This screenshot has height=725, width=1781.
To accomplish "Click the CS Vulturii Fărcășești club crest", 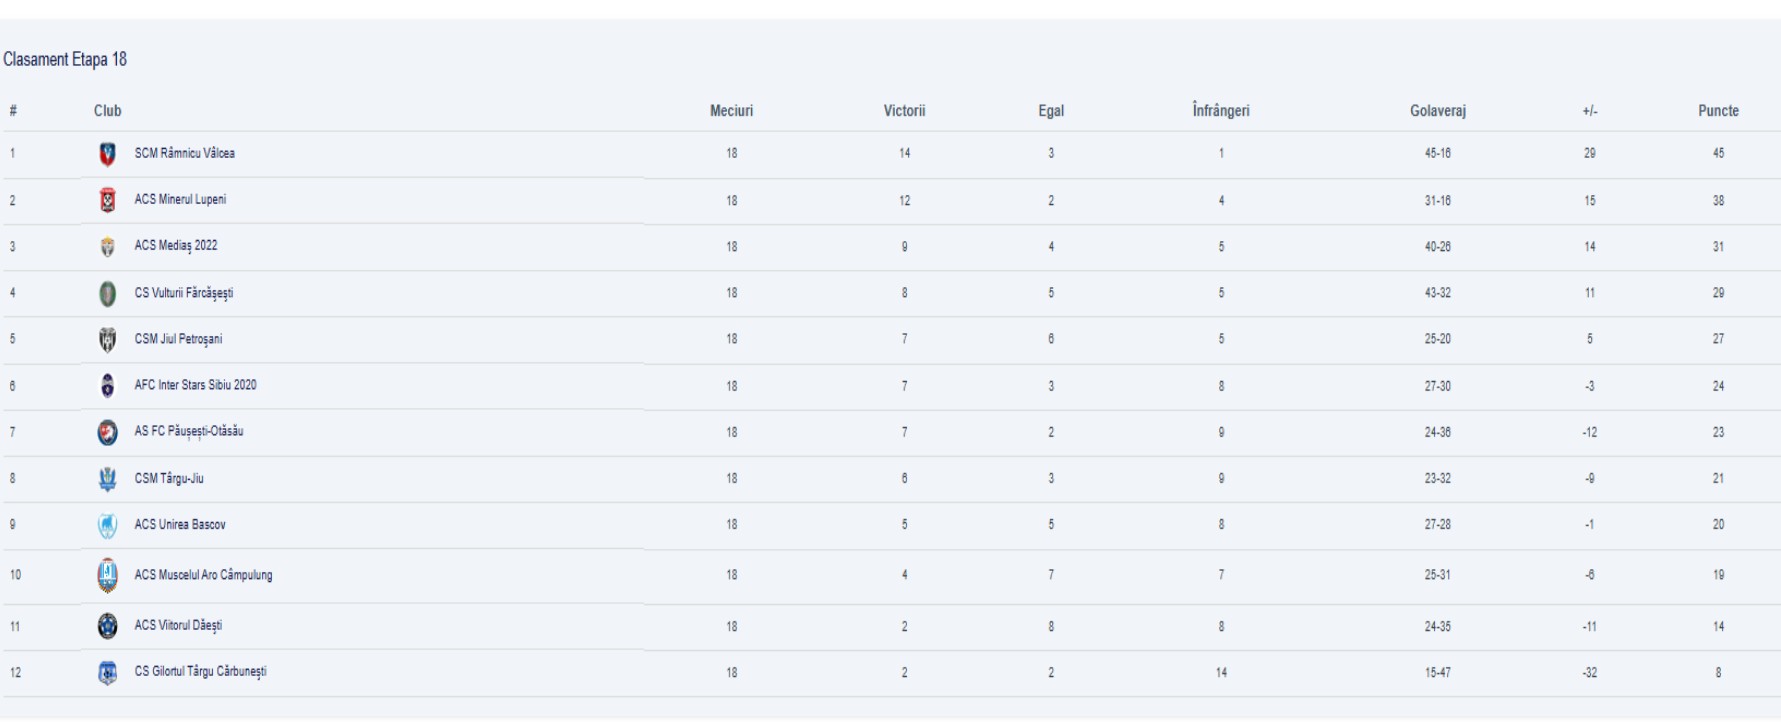I will 108,293.
